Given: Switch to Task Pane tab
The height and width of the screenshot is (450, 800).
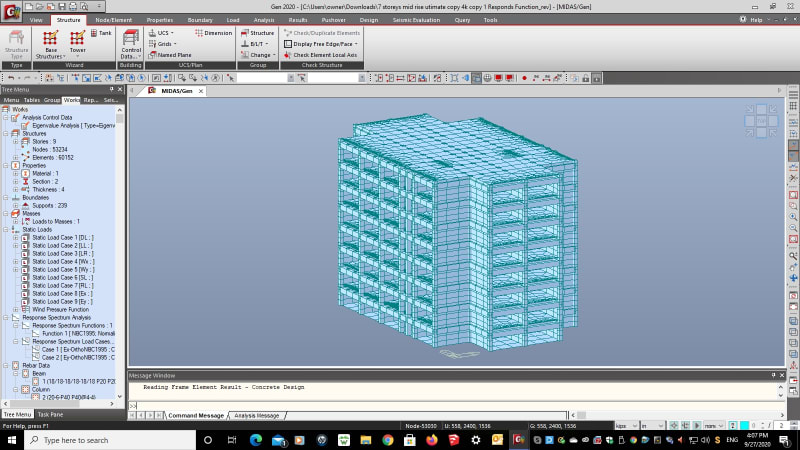Looking at the screenshot, I should tap(50, 414).
